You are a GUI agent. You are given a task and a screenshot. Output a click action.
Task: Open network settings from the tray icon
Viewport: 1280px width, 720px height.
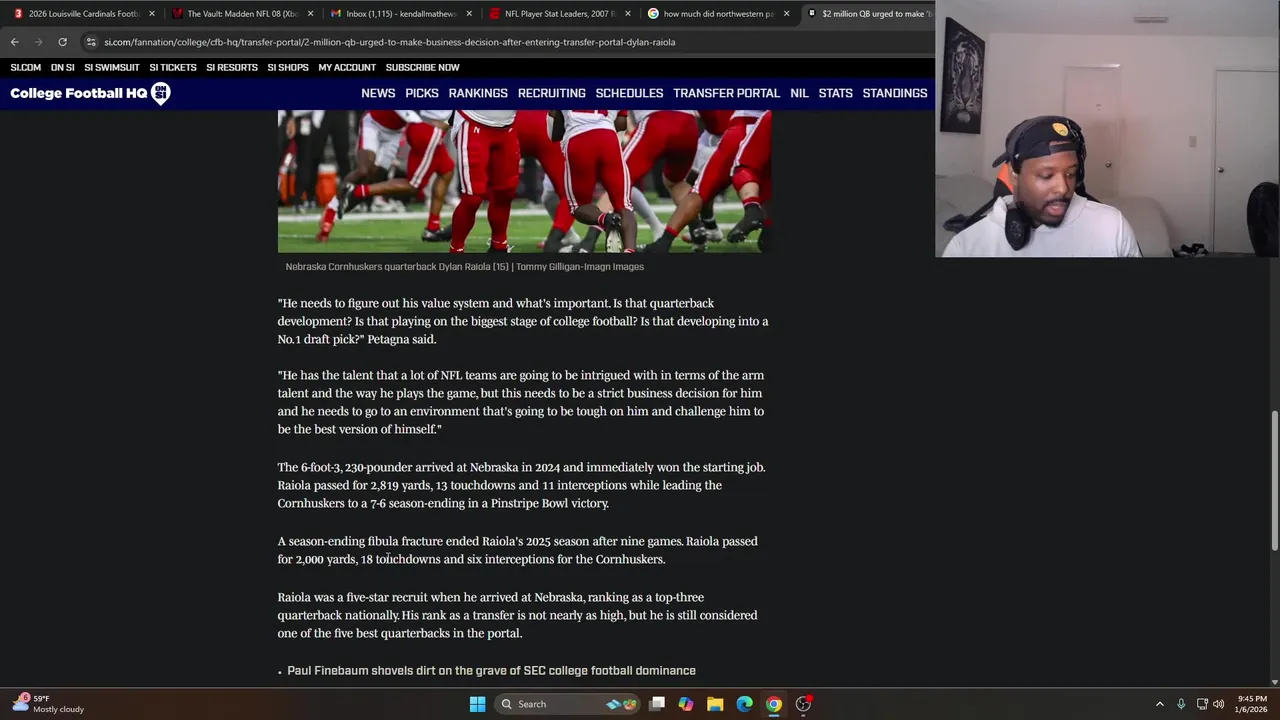click(x=1202, y=704)
